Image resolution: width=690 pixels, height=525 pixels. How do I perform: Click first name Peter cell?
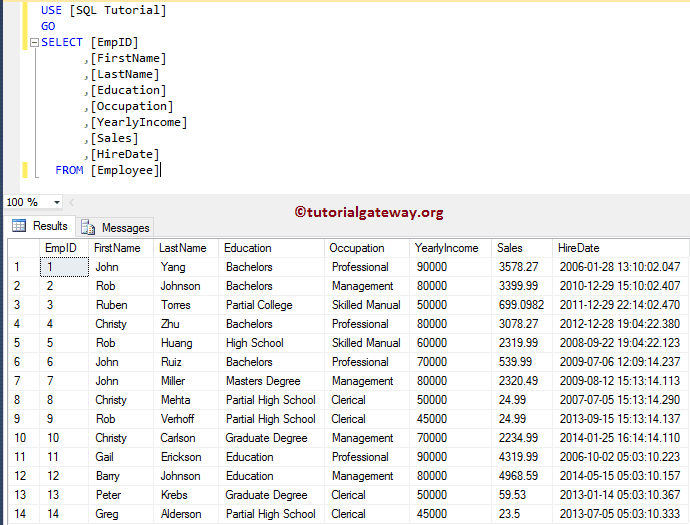[121, 495]
